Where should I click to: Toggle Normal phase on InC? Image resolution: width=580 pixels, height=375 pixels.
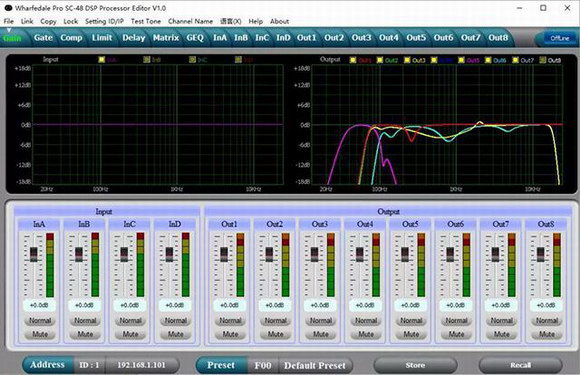click(130, 321)
